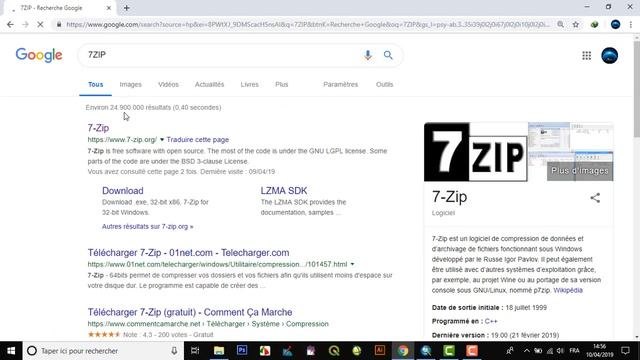Click the 7ZIP logo image
This screenshot has width=640, height=360.
[476, 152]
